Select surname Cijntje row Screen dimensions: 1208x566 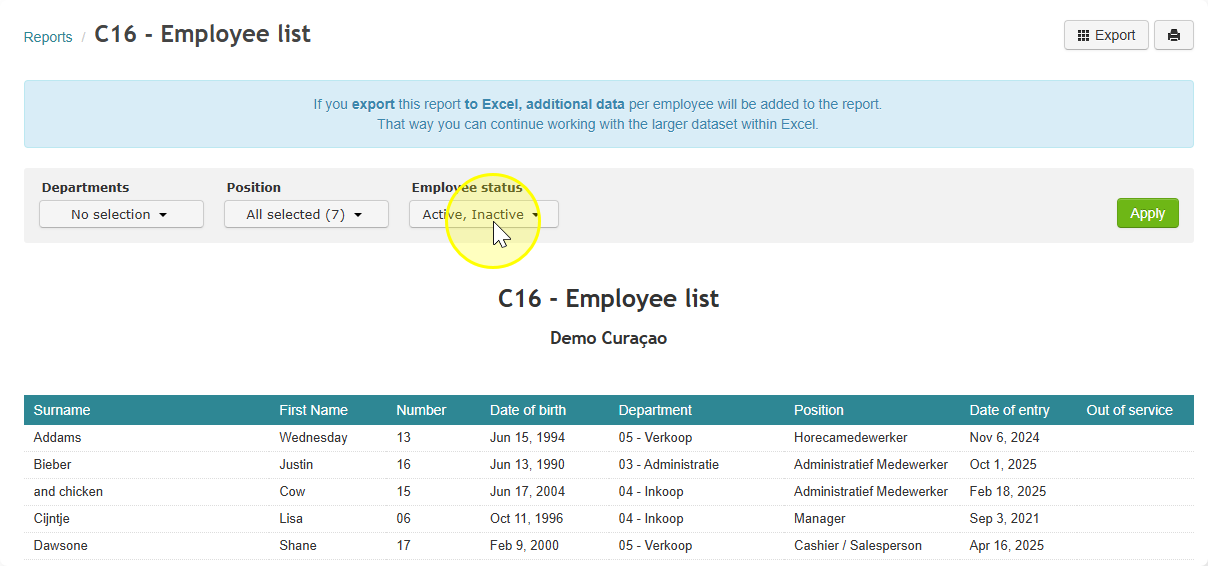coord(51,518)
